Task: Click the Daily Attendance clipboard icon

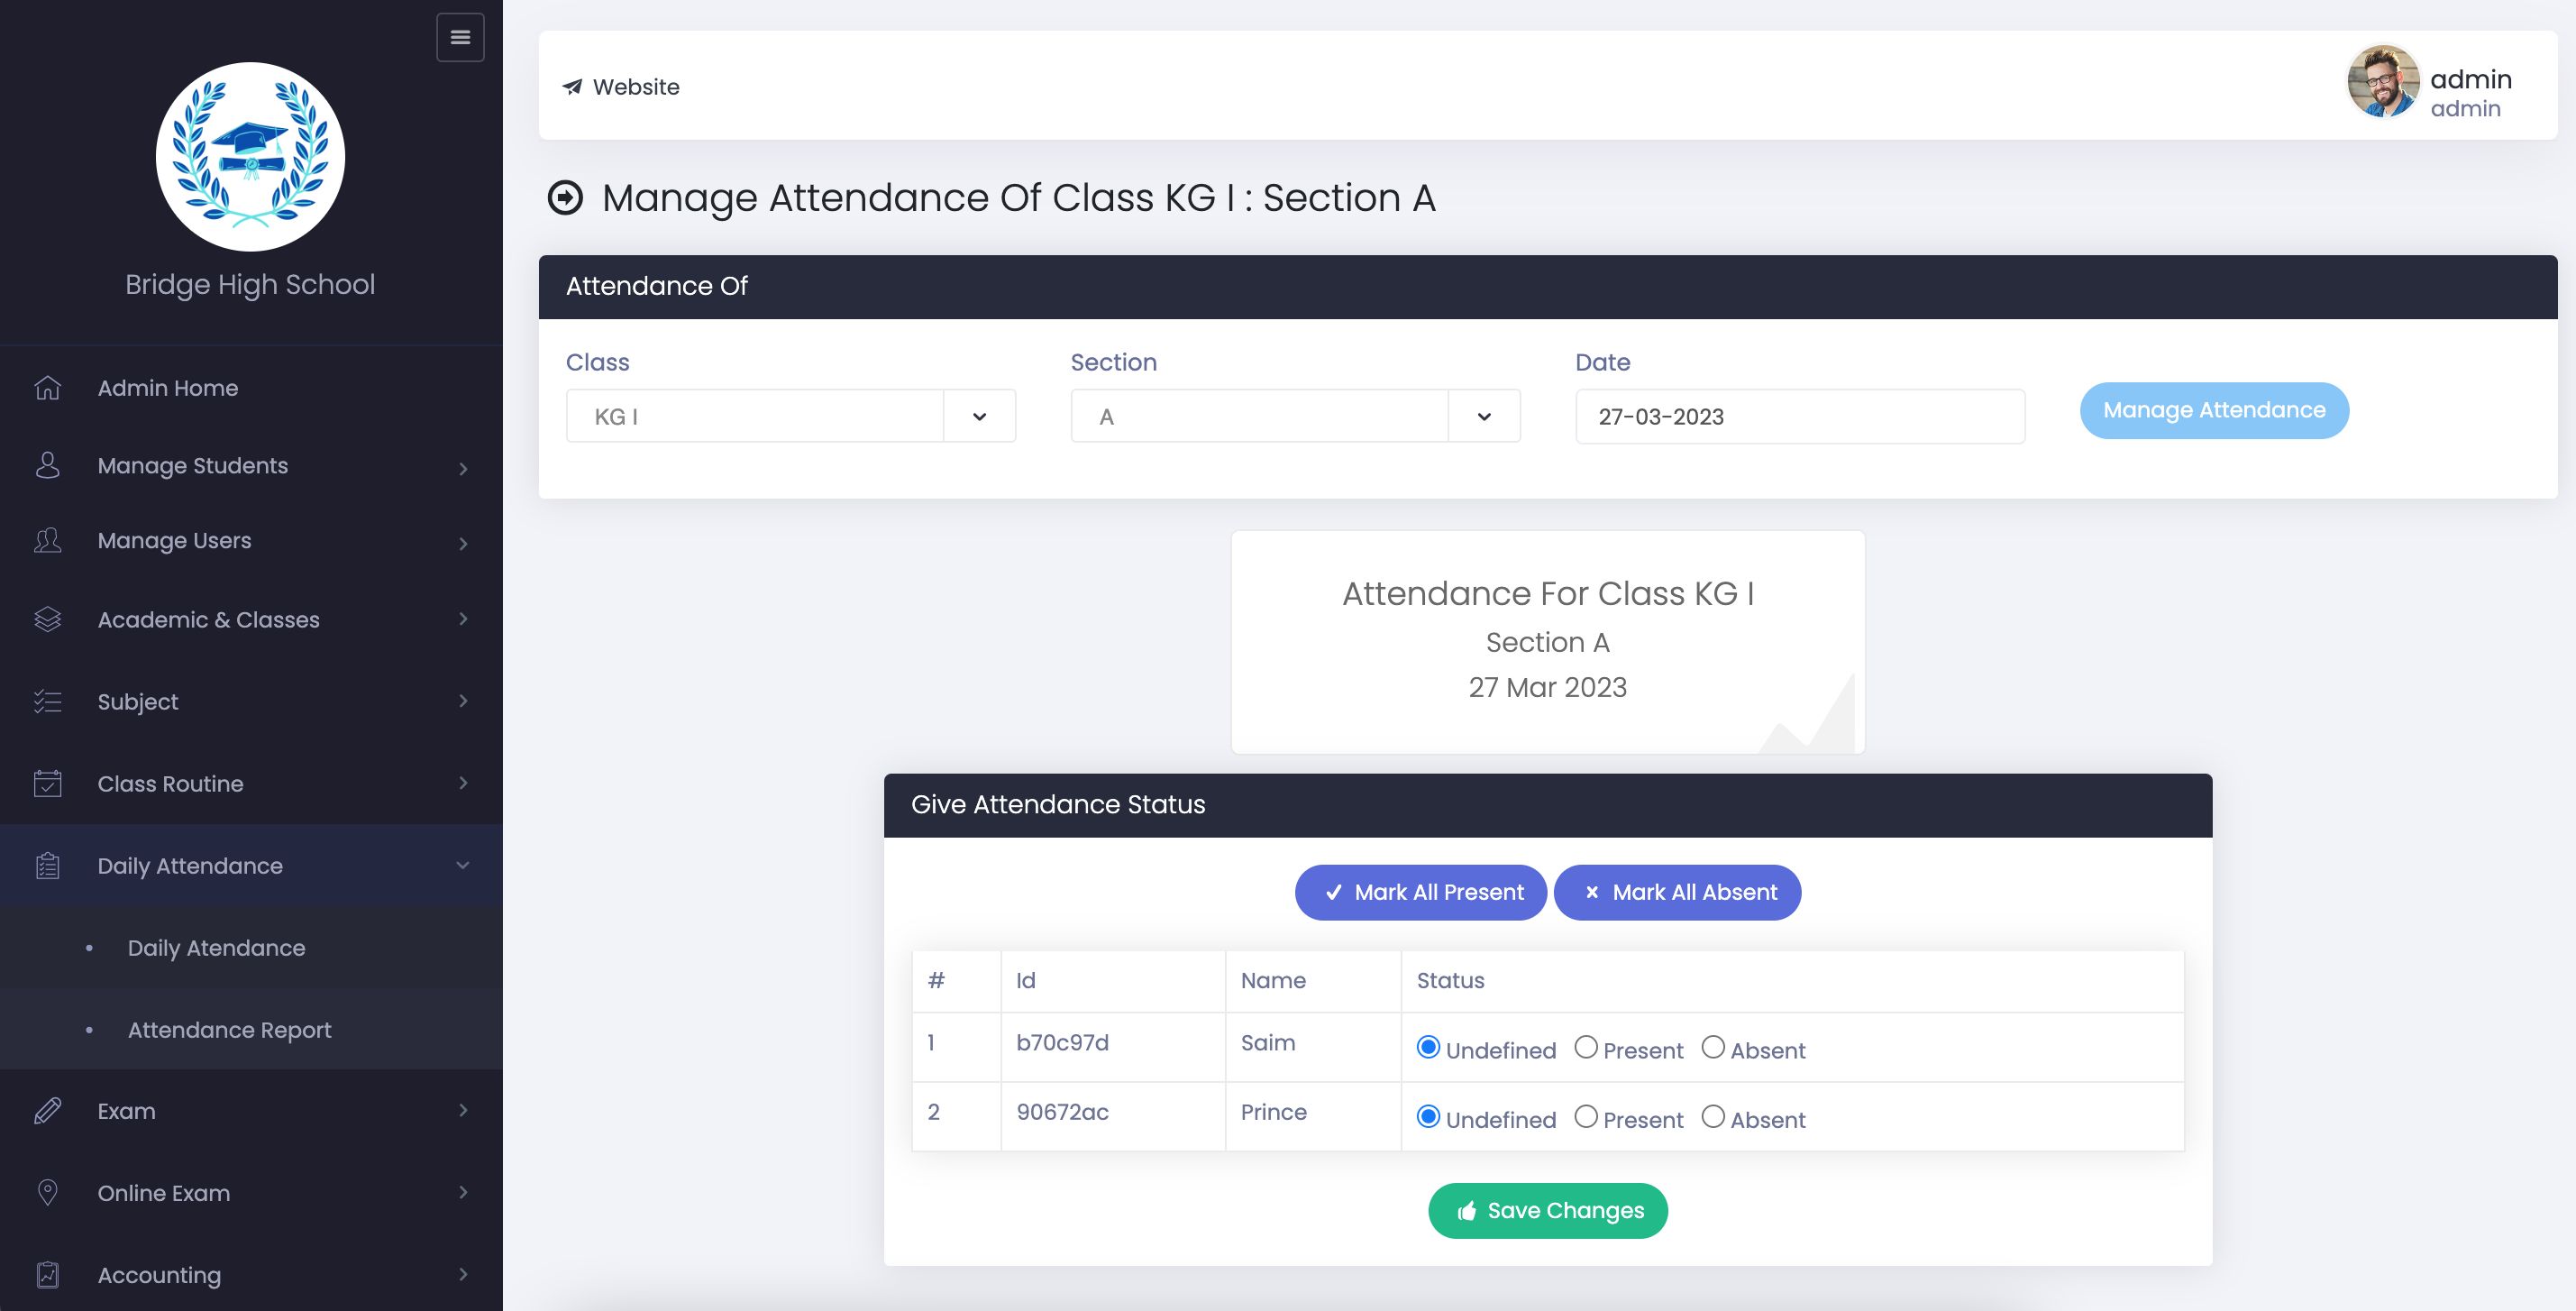Action: coord(48,866)
